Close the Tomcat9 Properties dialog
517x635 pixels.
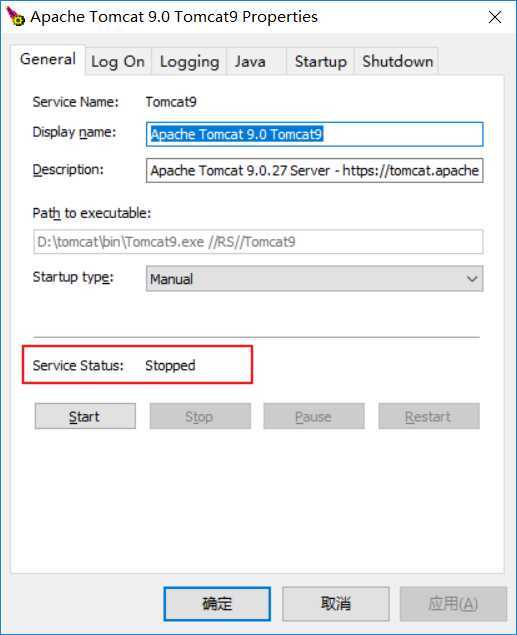(495, 17)
